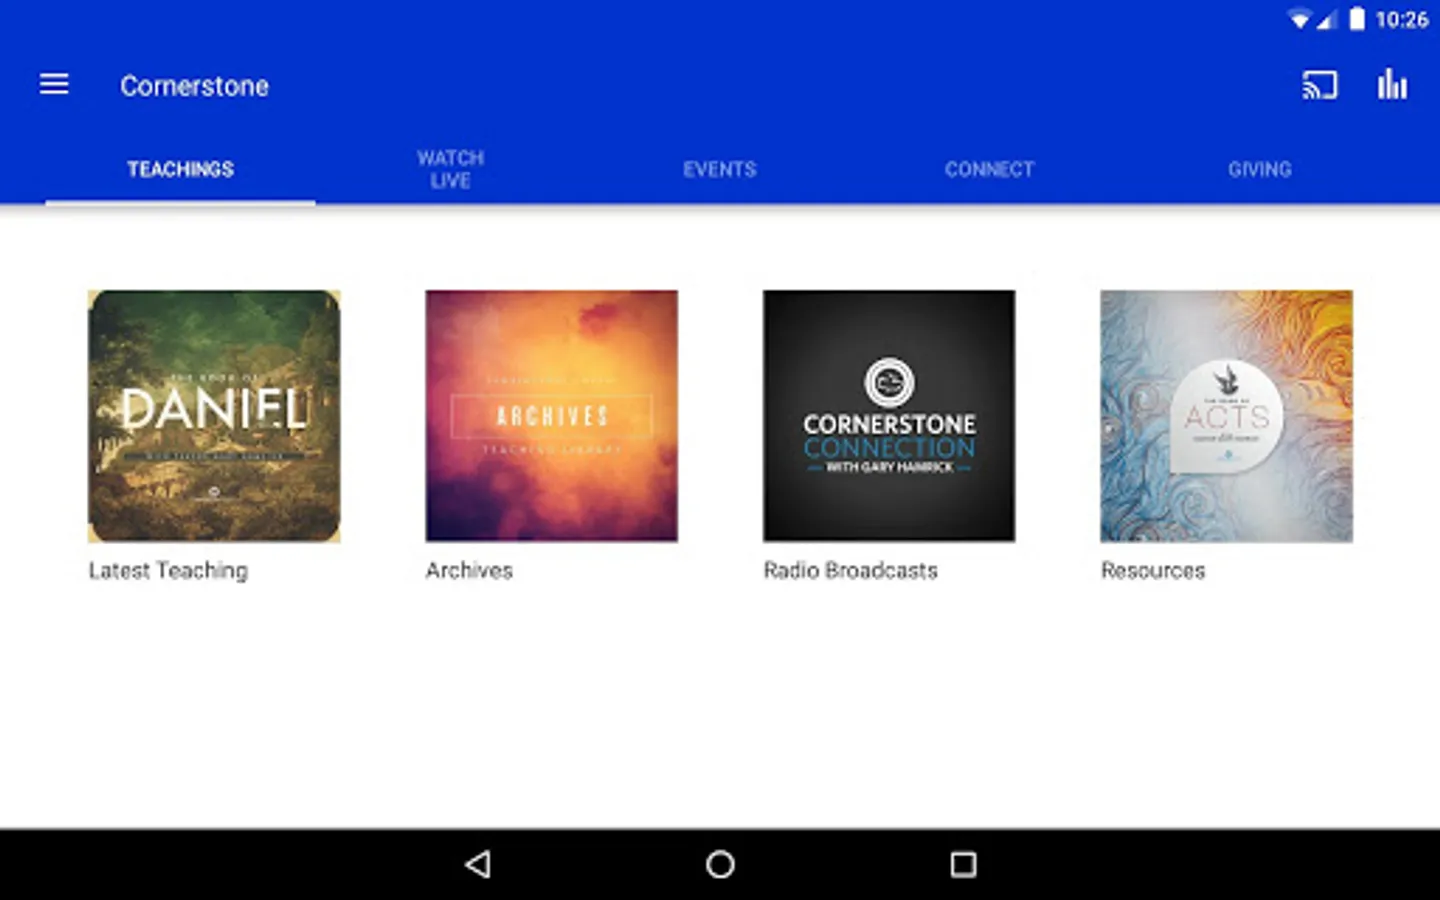Tap the Android recent apps button
This screenshot has height=900, width=1440.
[963, 864]
